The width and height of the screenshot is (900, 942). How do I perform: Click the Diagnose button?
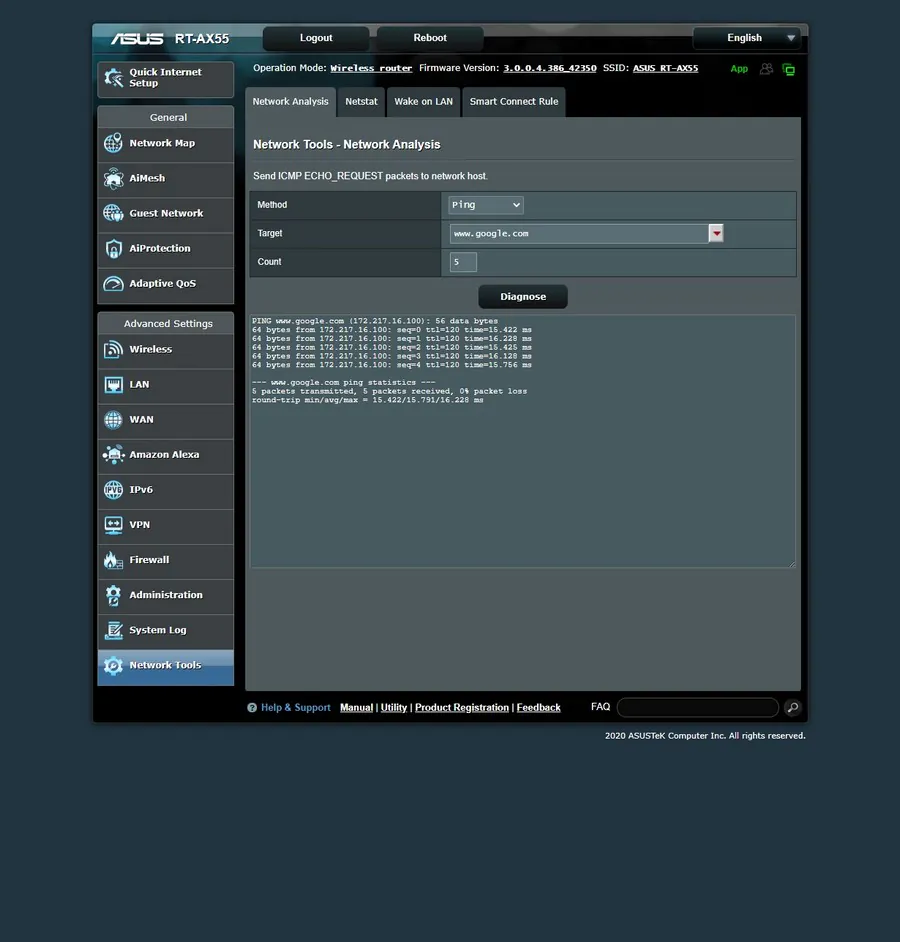(523, 297)
